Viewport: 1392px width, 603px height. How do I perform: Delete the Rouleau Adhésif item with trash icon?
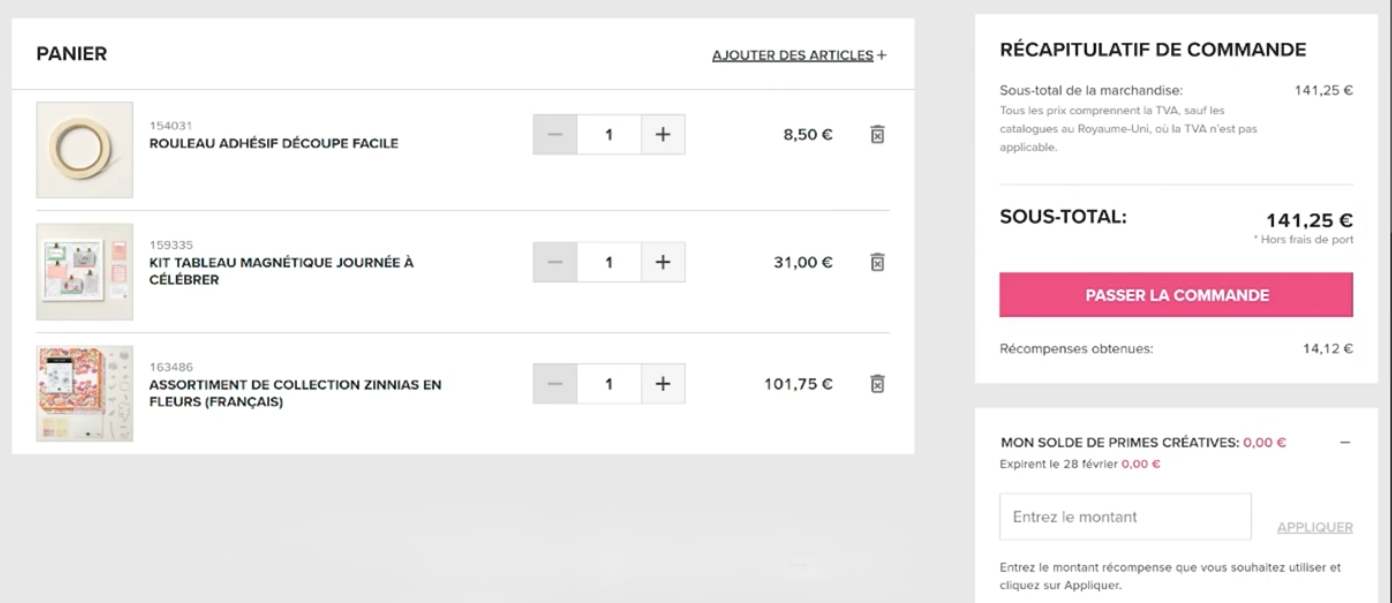[x=877, y=134]
